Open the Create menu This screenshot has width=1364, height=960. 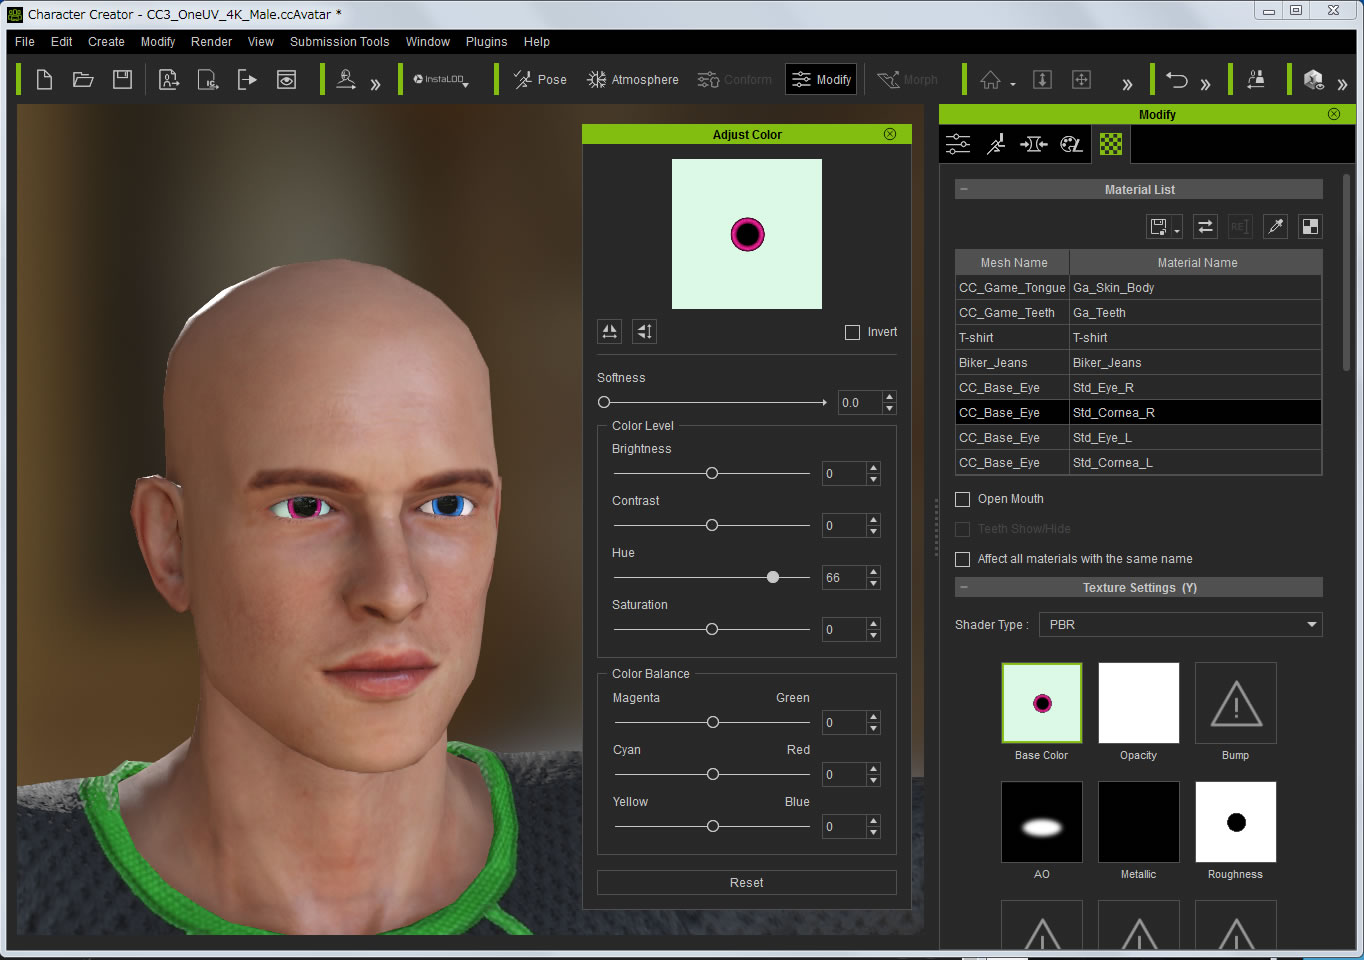106,42
